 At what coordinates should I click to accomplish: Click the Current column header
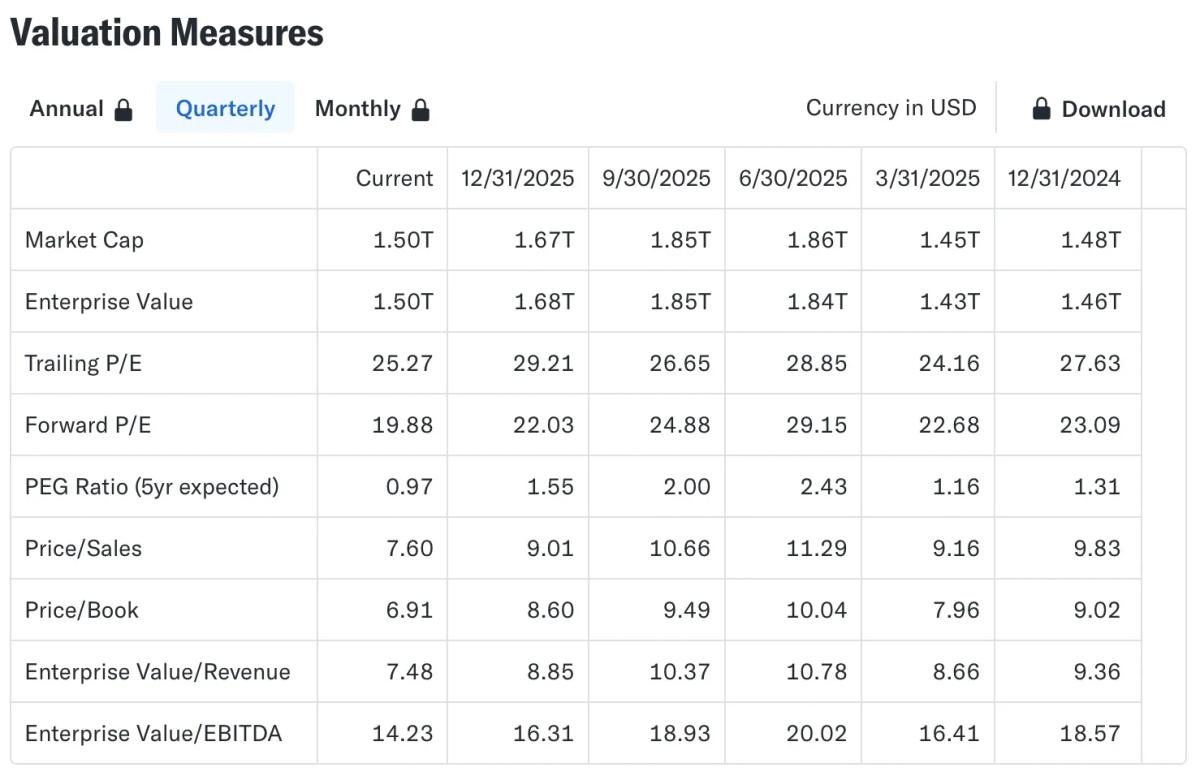click(x=394, y=178)
